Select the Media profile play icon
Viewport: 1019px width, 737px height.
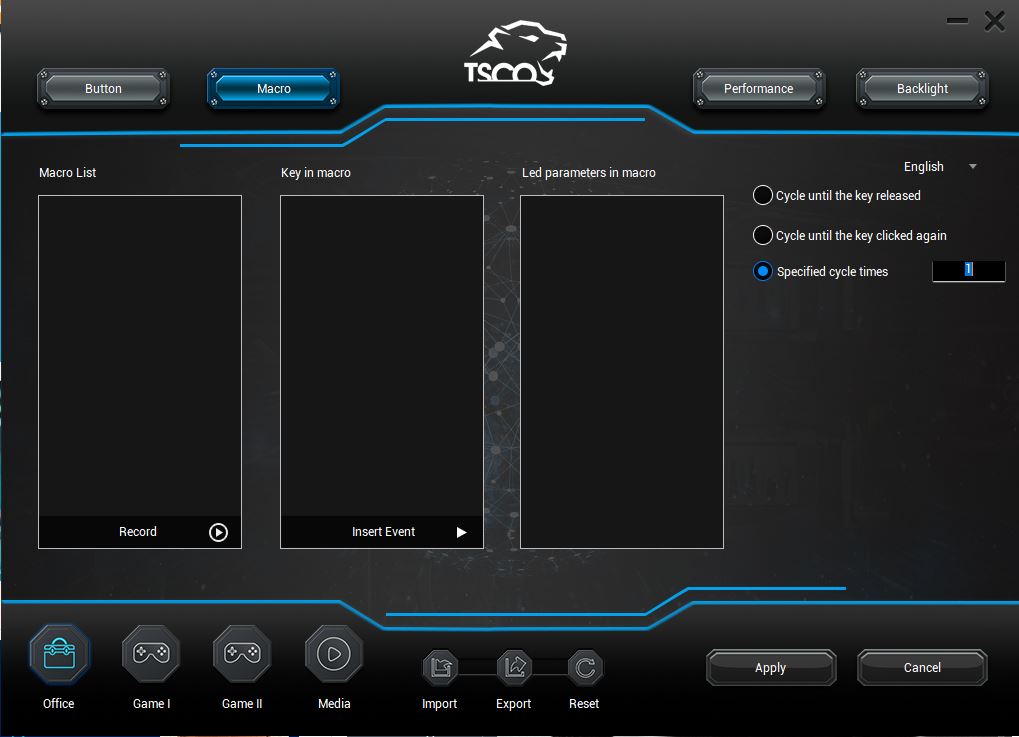(334, 654)
